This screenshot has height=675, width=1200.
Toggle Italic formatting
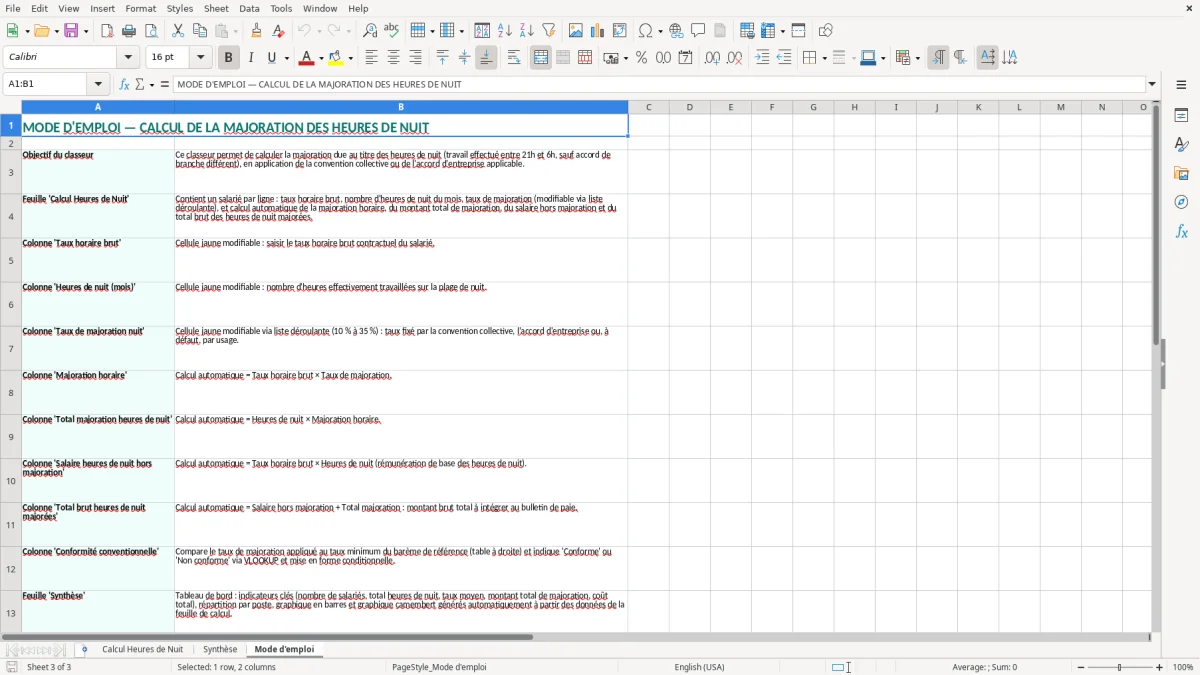(x=251, y=58)
